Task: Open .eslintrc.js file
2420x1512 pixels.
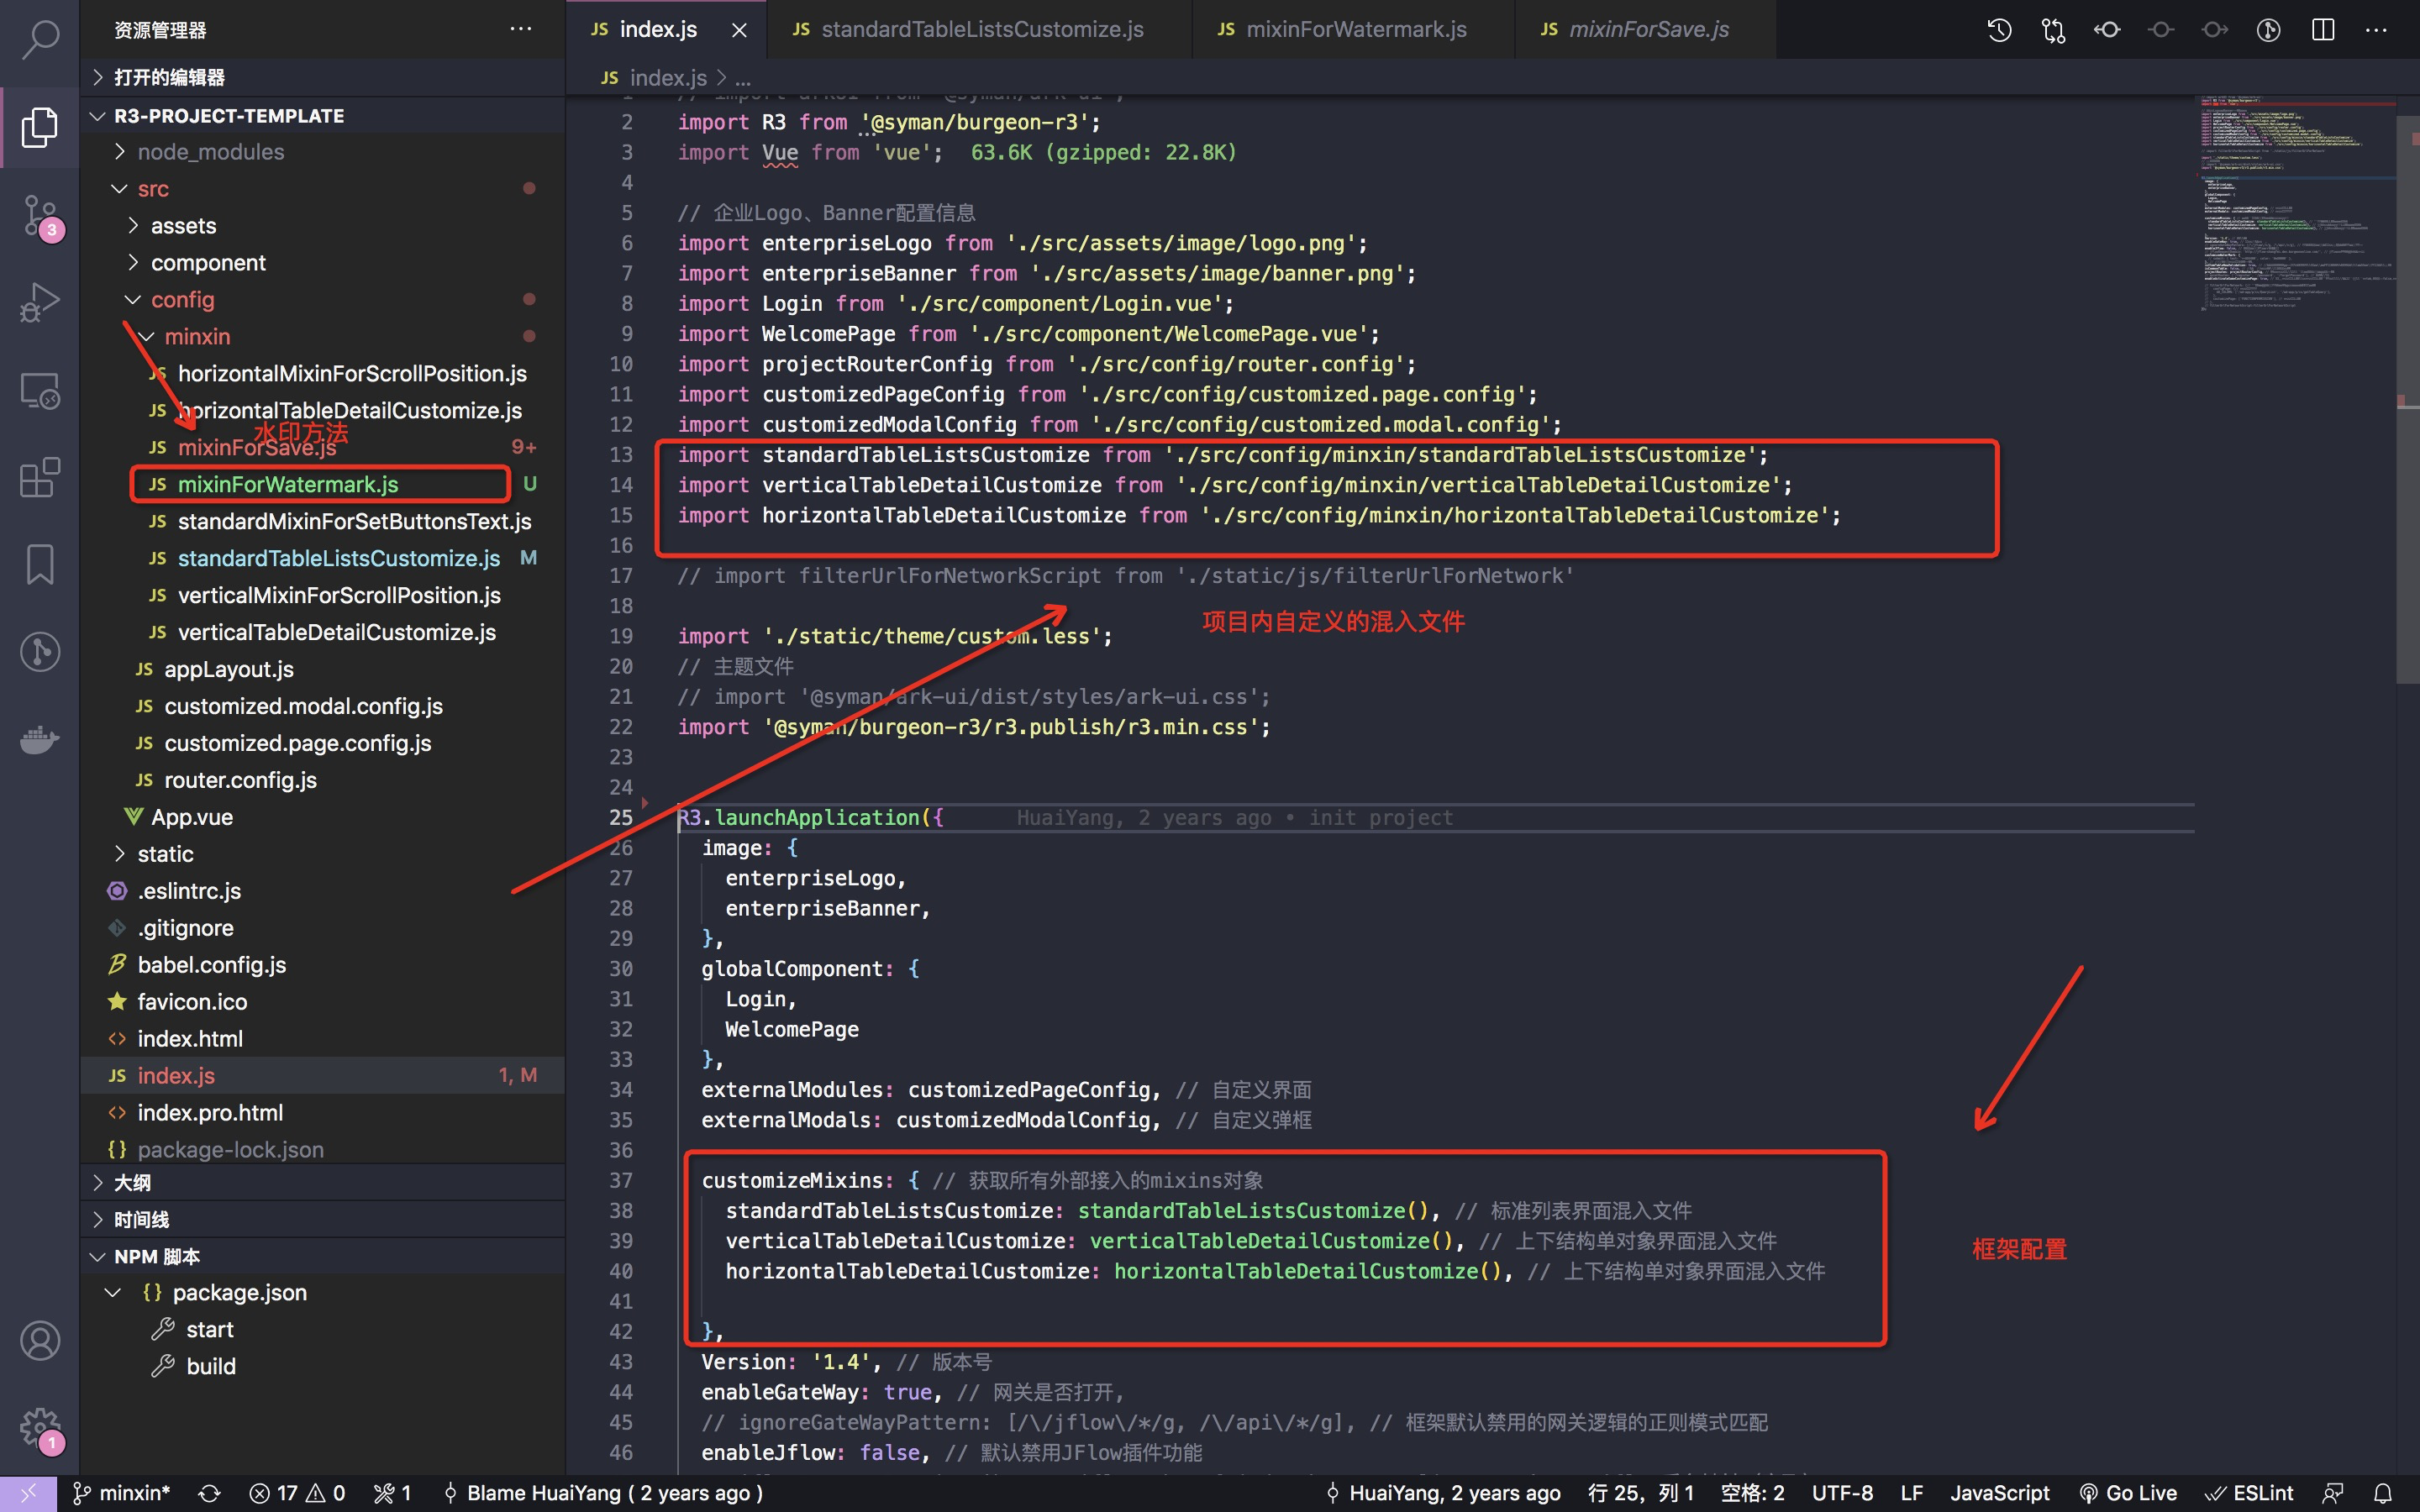Action: pyautogui.click(x=322, y=891)
